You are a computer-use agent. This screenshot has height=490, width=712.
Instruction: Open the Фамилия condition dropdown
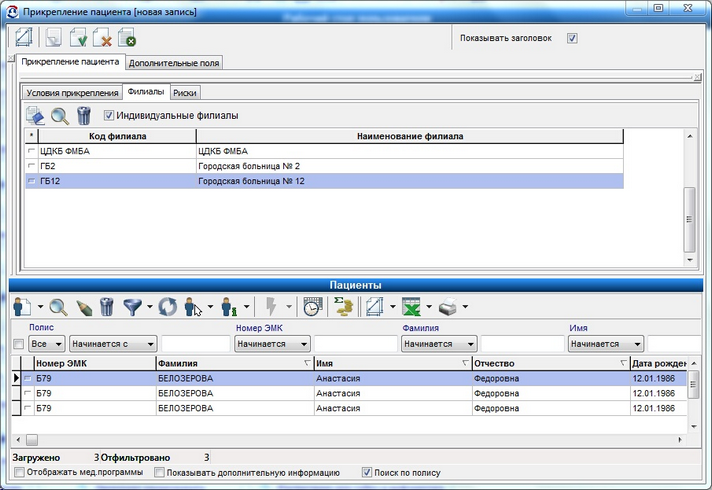click(439, 344)
